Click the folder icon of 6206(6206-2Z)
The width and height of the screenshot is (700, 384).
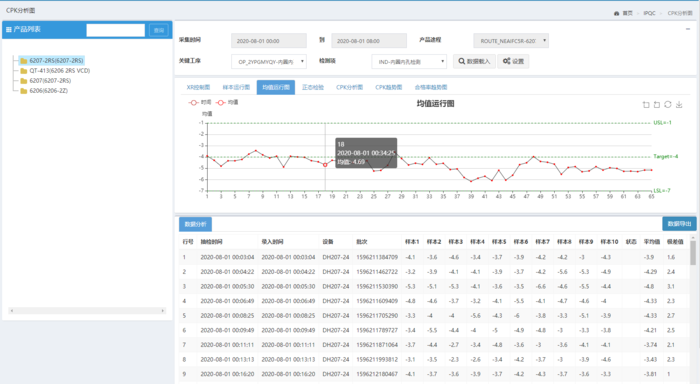click(24, 91)
